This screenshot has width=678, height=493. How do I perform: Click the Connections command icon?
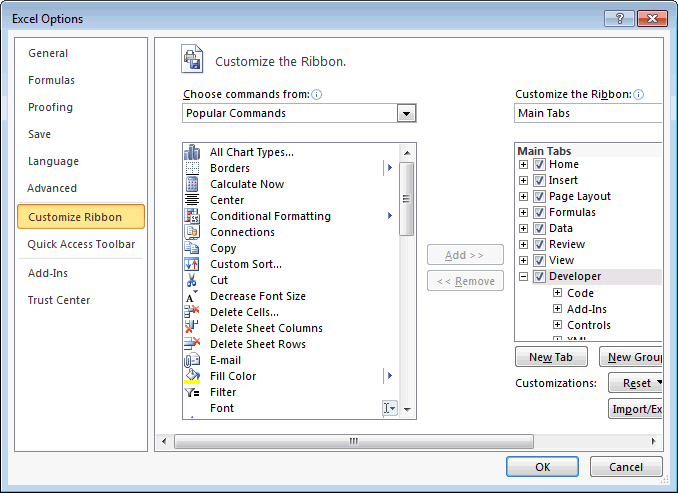(192, 232)
